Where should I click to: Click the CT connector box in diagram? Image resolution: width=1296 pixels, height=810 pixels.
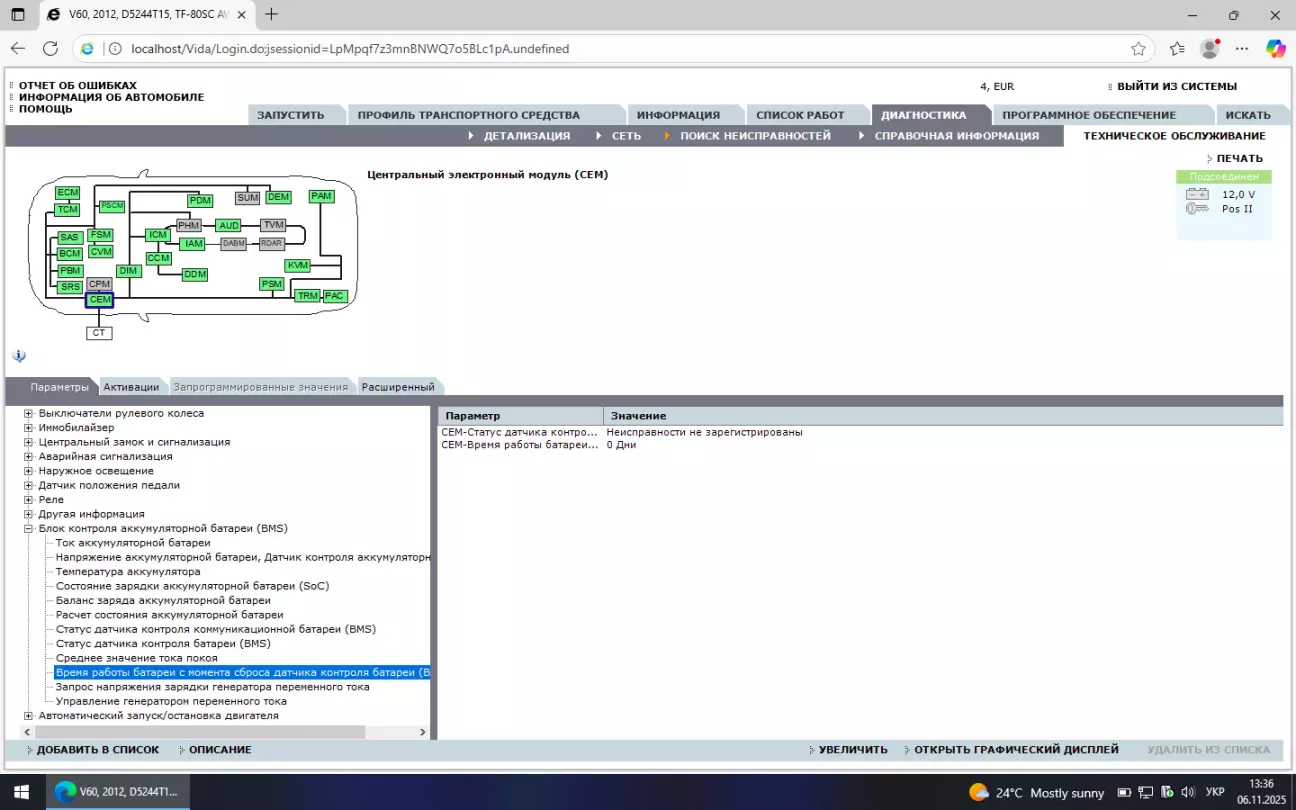point(99,333)
